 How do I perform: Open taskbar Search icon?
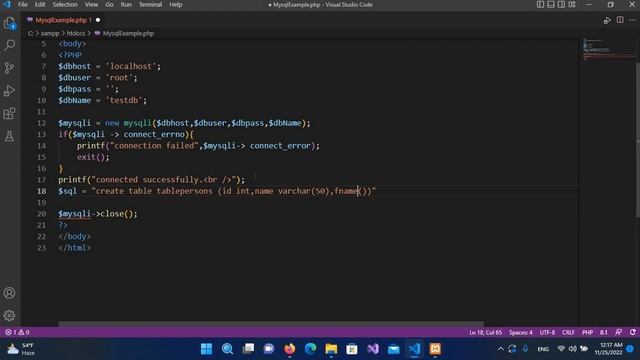[x=227, y=349]
